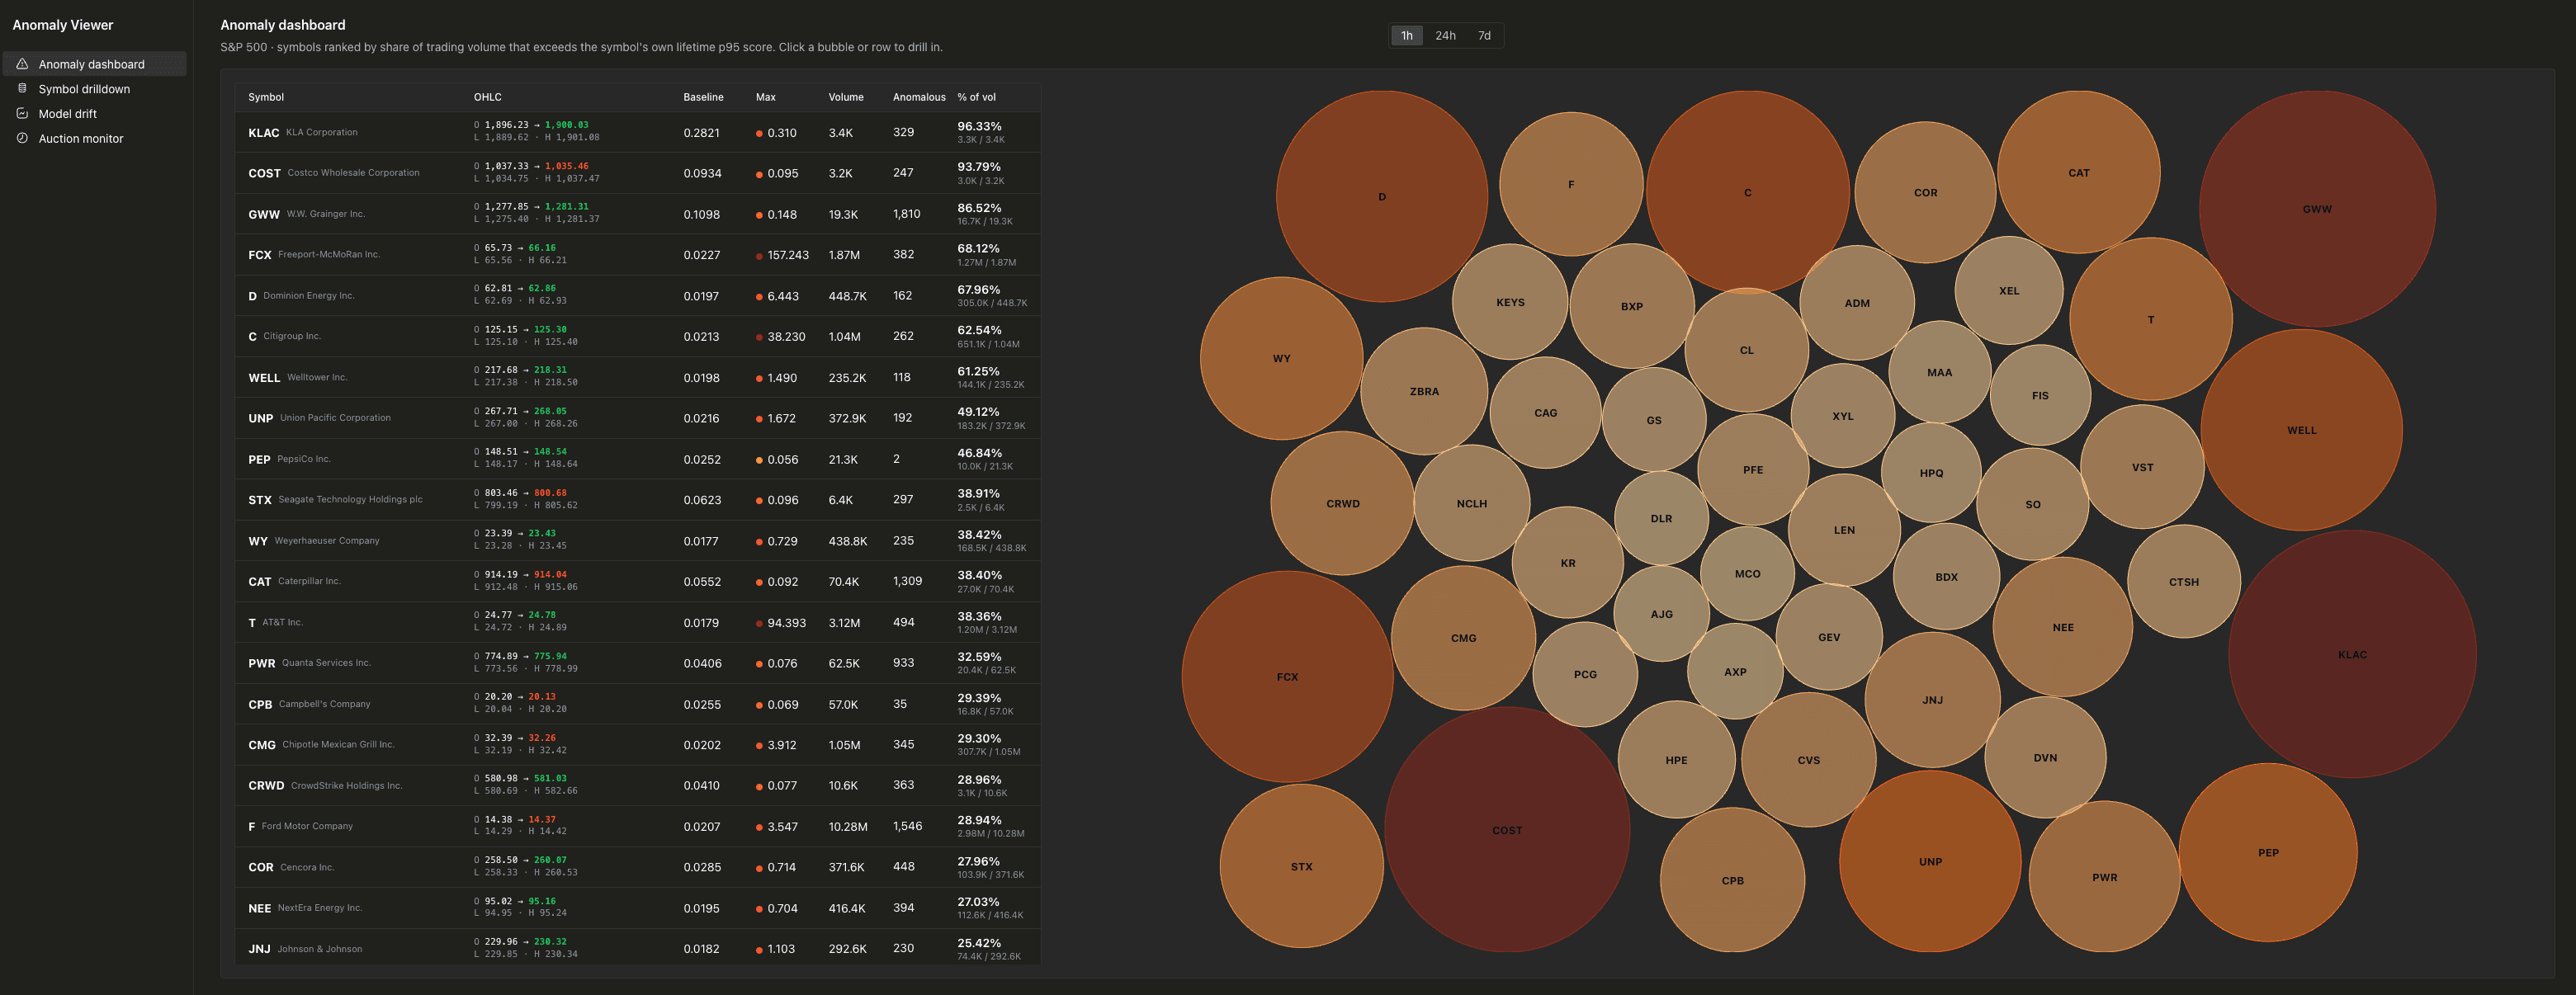
Task: Select the JNJ bubble in chart
Action: tap(1932, 700)
